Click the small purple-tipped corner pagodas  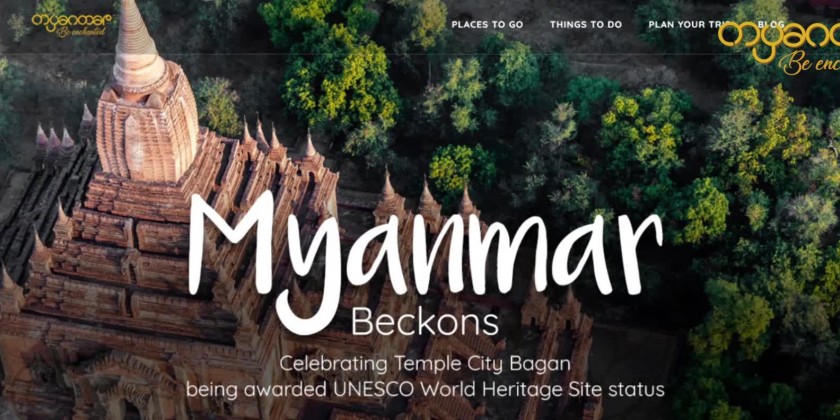pos(54,139)
